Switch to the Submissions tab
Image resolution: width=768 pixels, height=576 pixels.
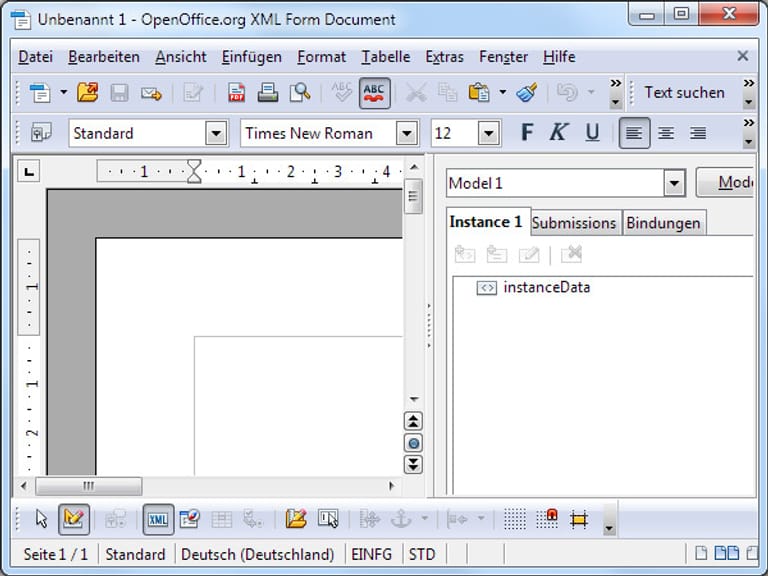click(574, 223)
